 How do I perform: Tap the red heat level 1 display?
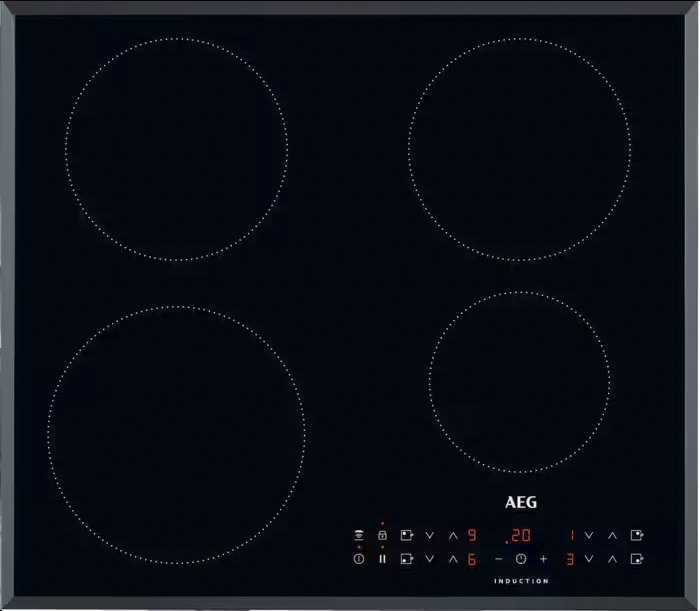572,535
